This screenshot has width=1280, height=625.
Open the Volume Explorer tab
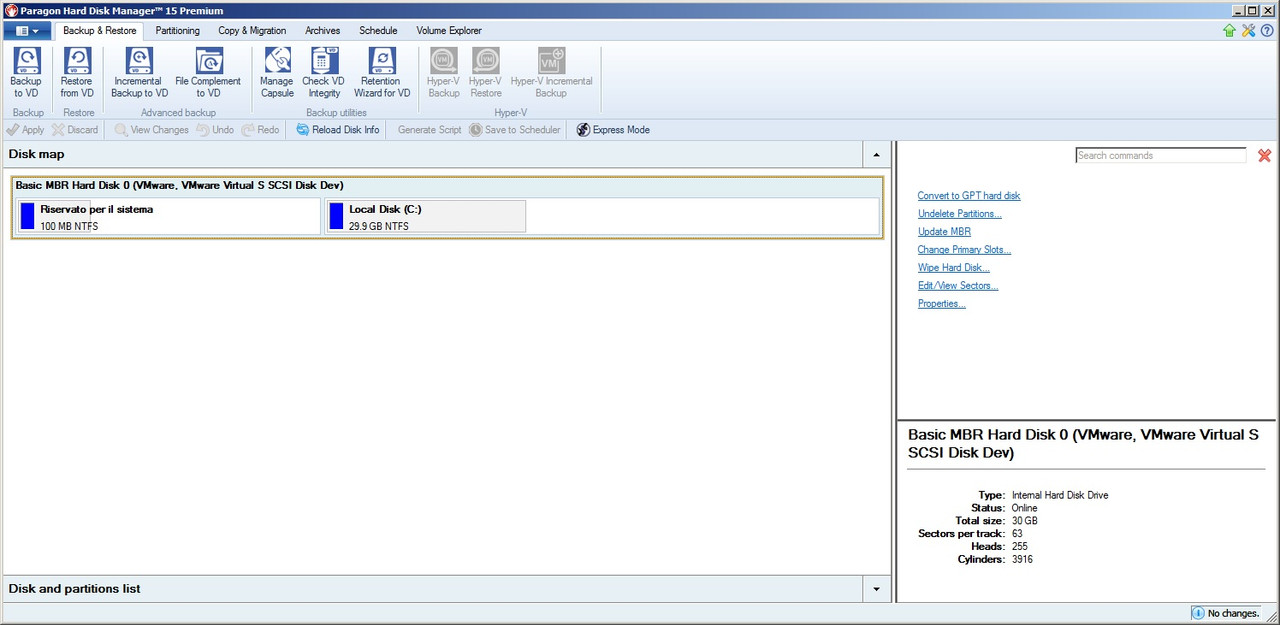click(449, 31)
